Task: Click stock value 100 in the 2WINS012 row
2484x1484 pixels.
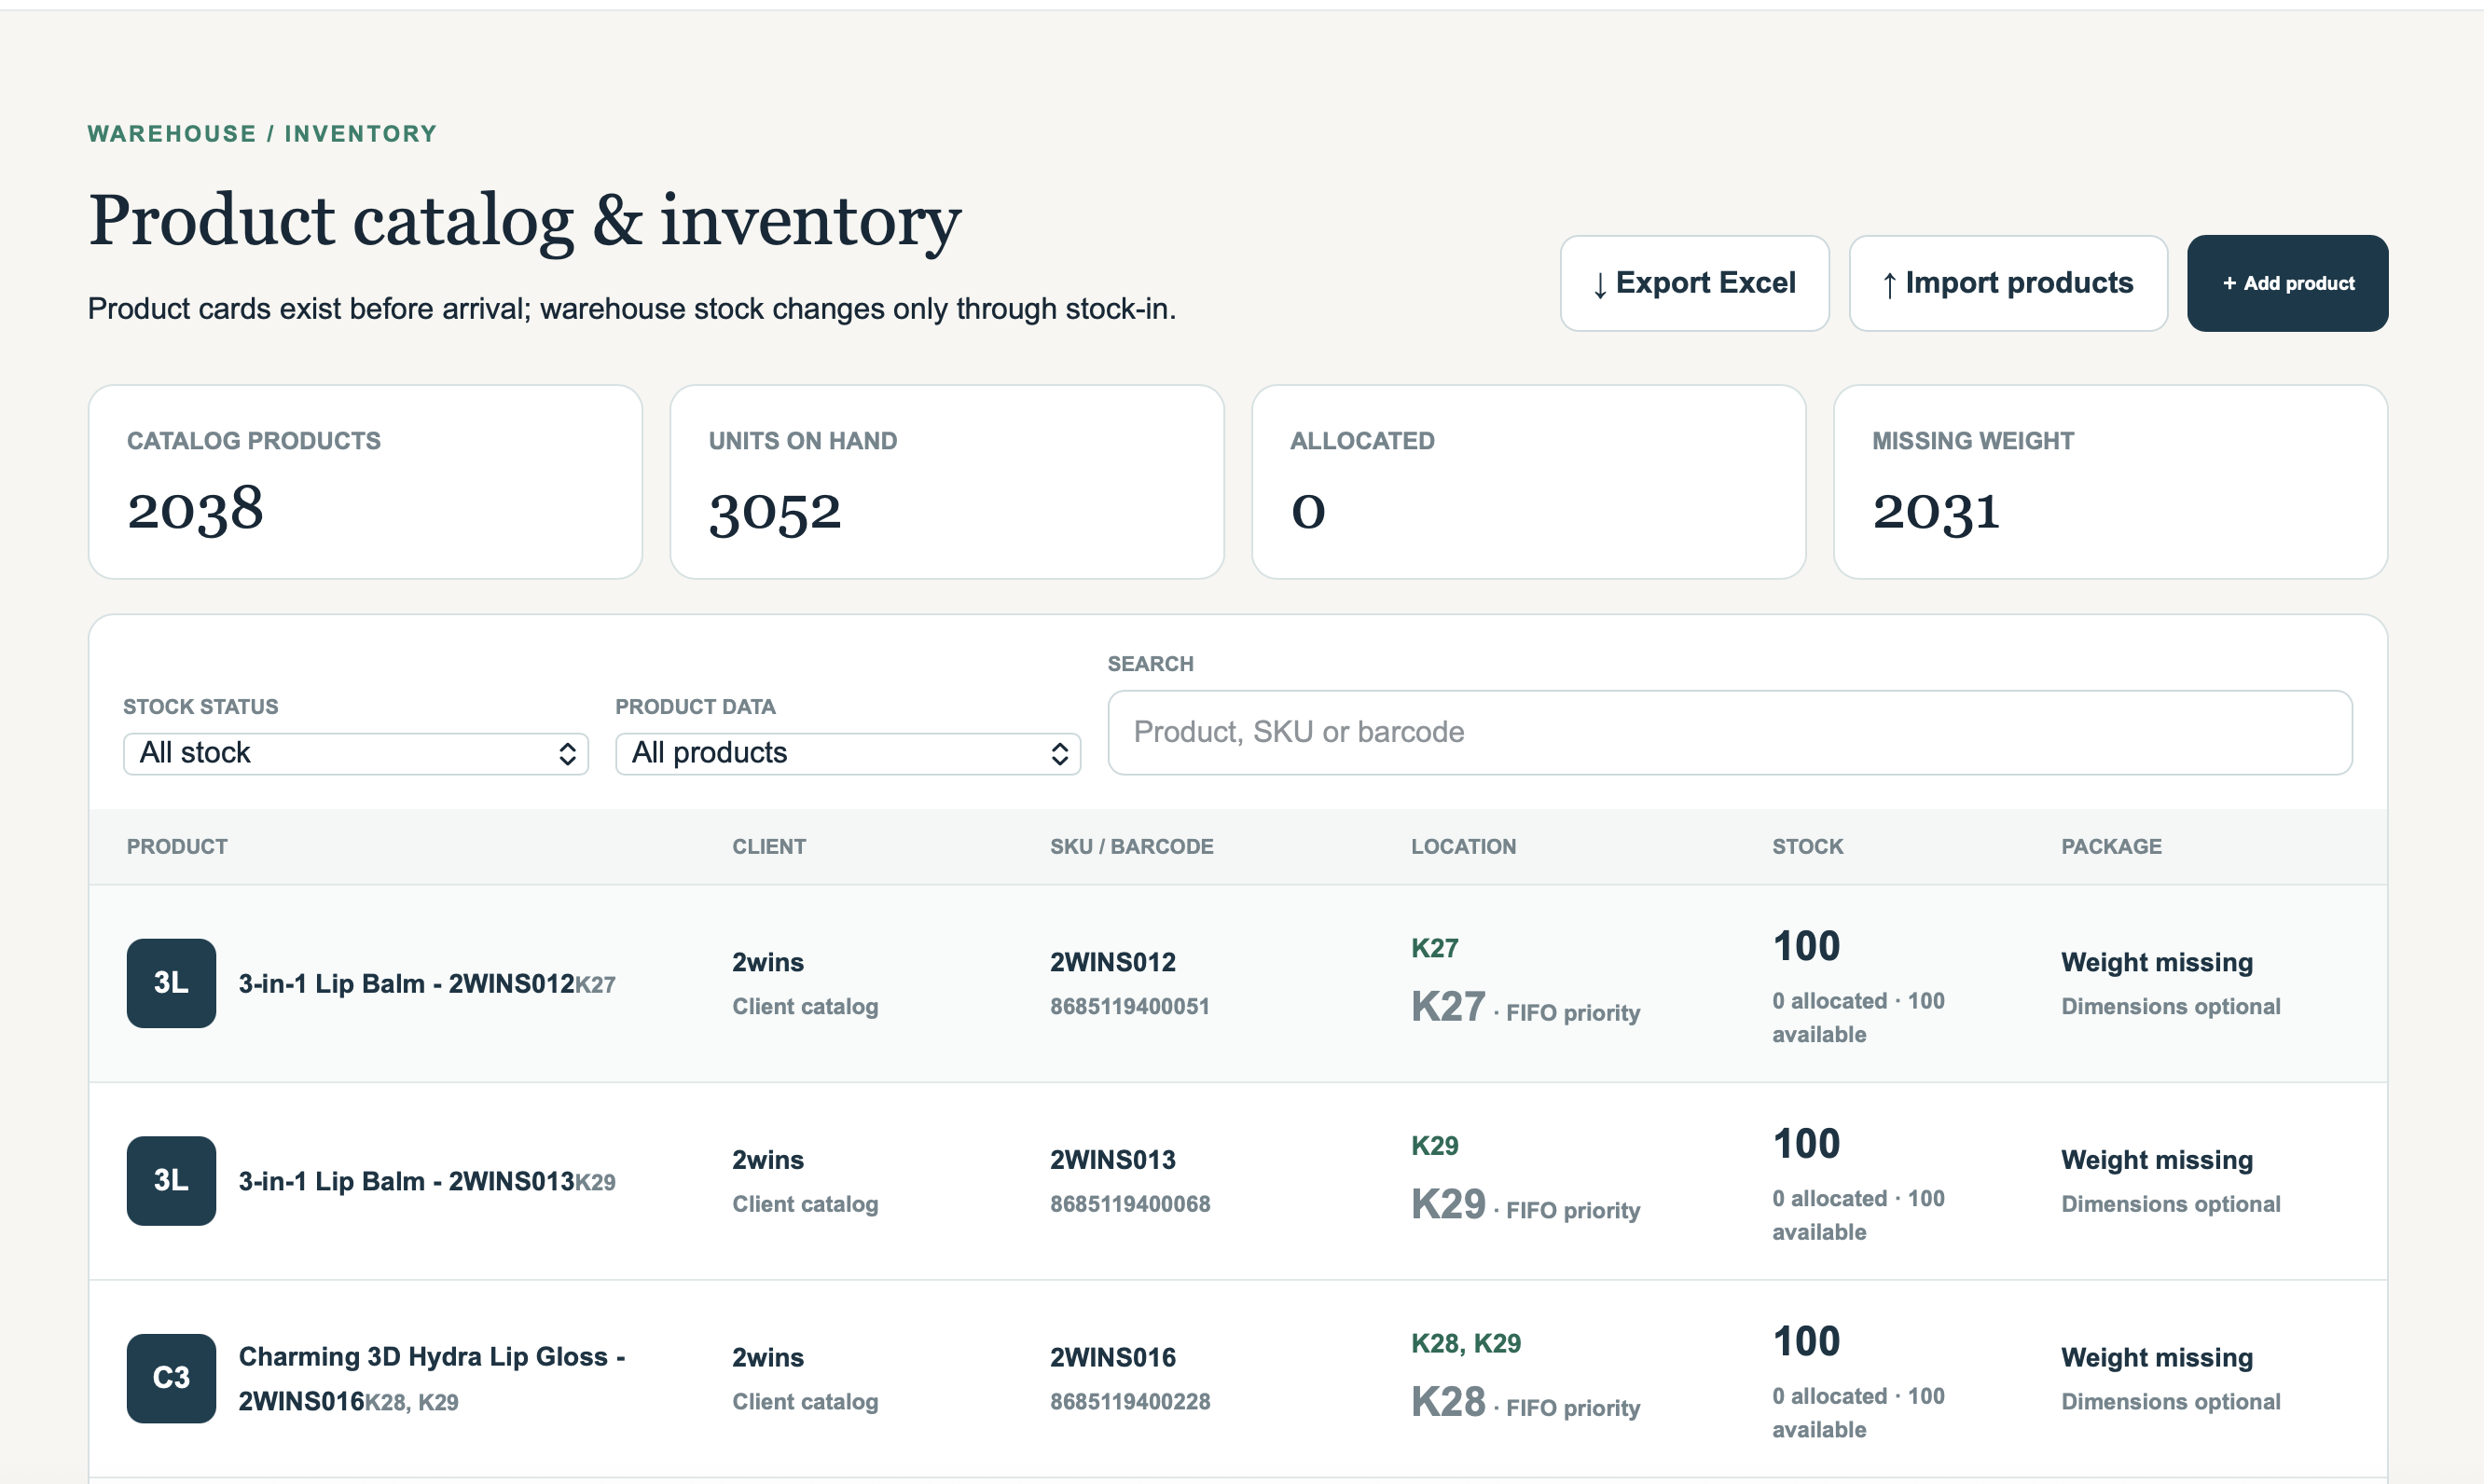Action: 1806,946
